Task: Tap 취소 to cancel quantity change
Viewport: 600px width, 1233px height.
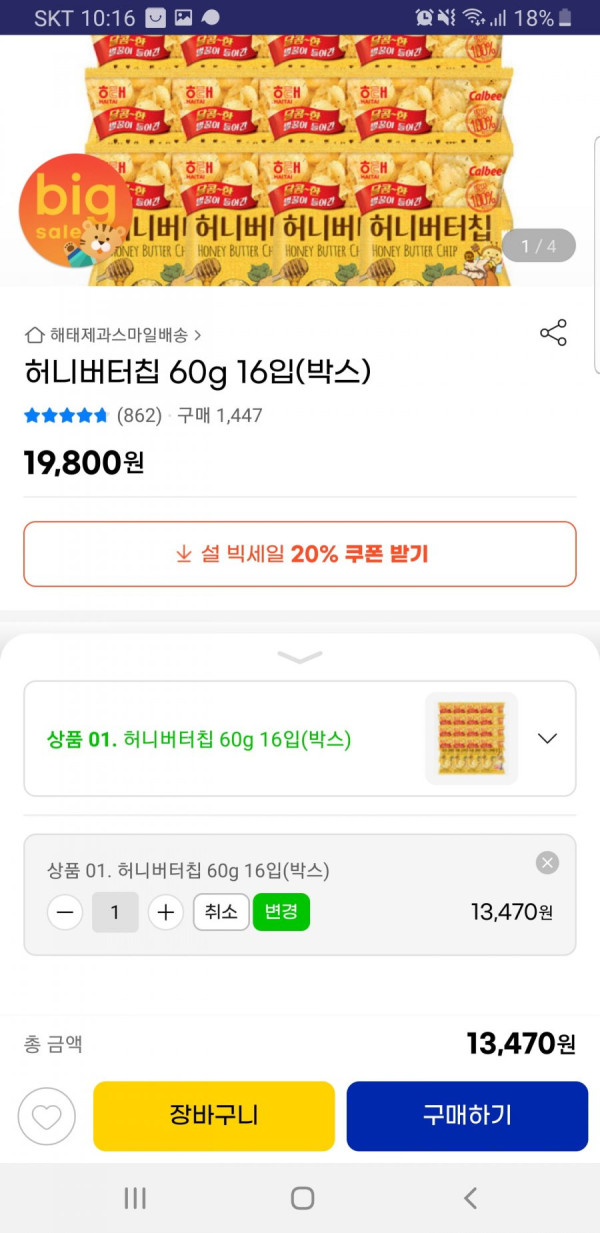Action: point(221,912)
